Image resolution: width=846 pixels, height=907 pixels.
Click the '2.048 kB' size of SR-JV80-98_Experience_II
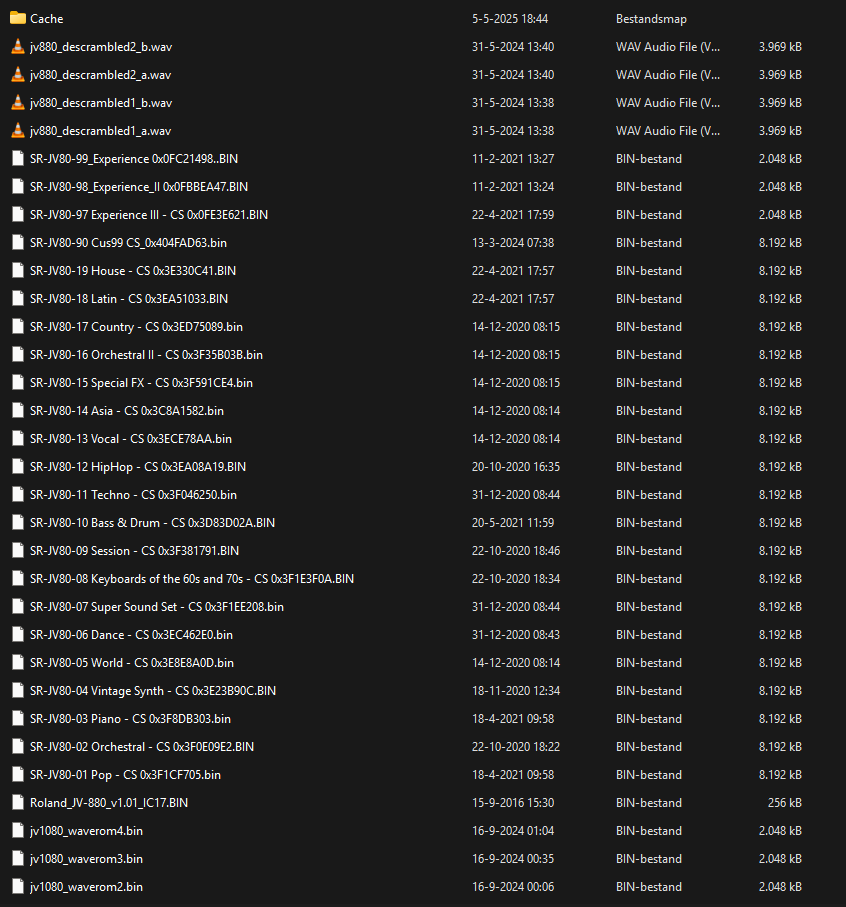pyautogui.click(x=780, y=187)
